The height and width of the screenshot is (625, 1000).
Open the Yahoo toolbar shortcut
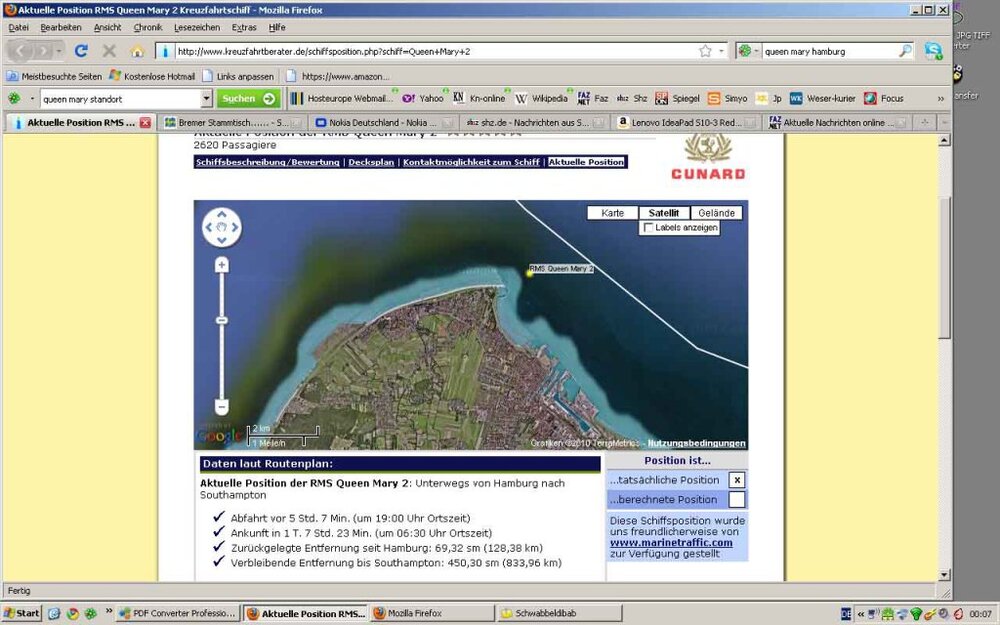[423, 98]
